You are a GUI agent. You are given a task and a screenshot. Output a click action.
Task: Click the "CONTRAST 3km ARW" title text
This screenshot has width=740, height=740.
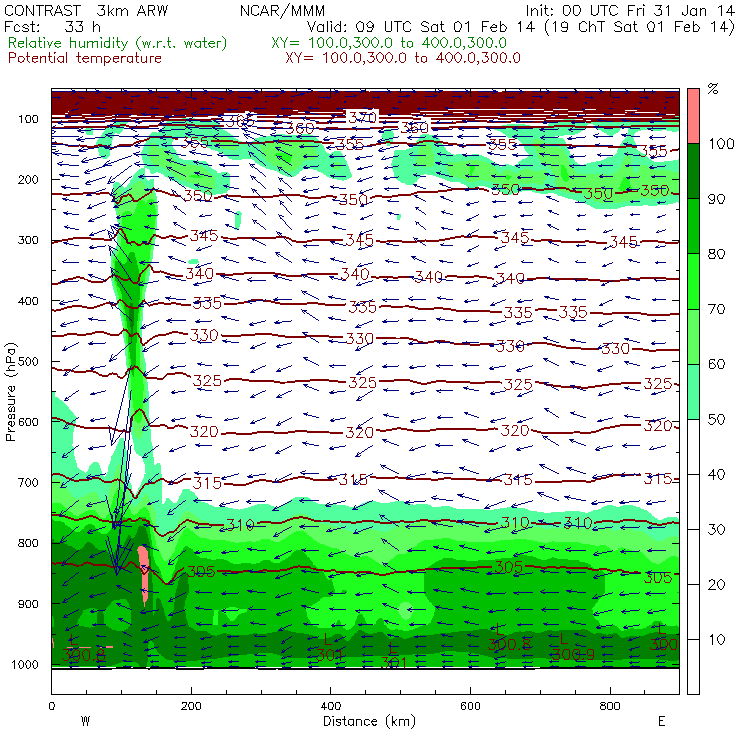86,10
